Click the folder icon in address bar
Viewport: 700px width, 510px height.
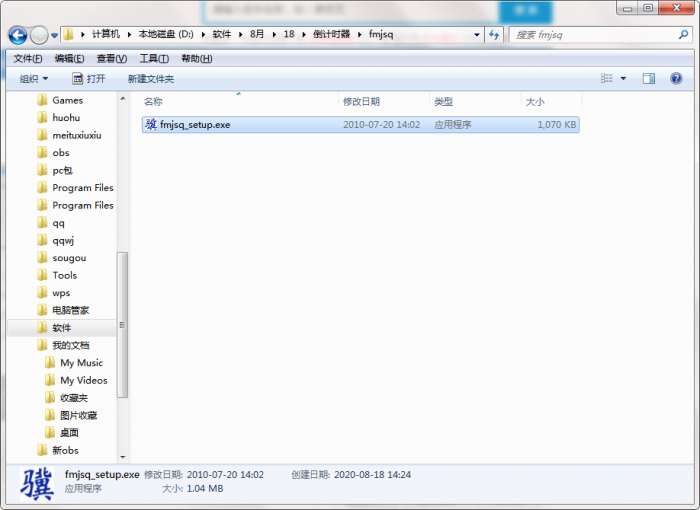69,34
